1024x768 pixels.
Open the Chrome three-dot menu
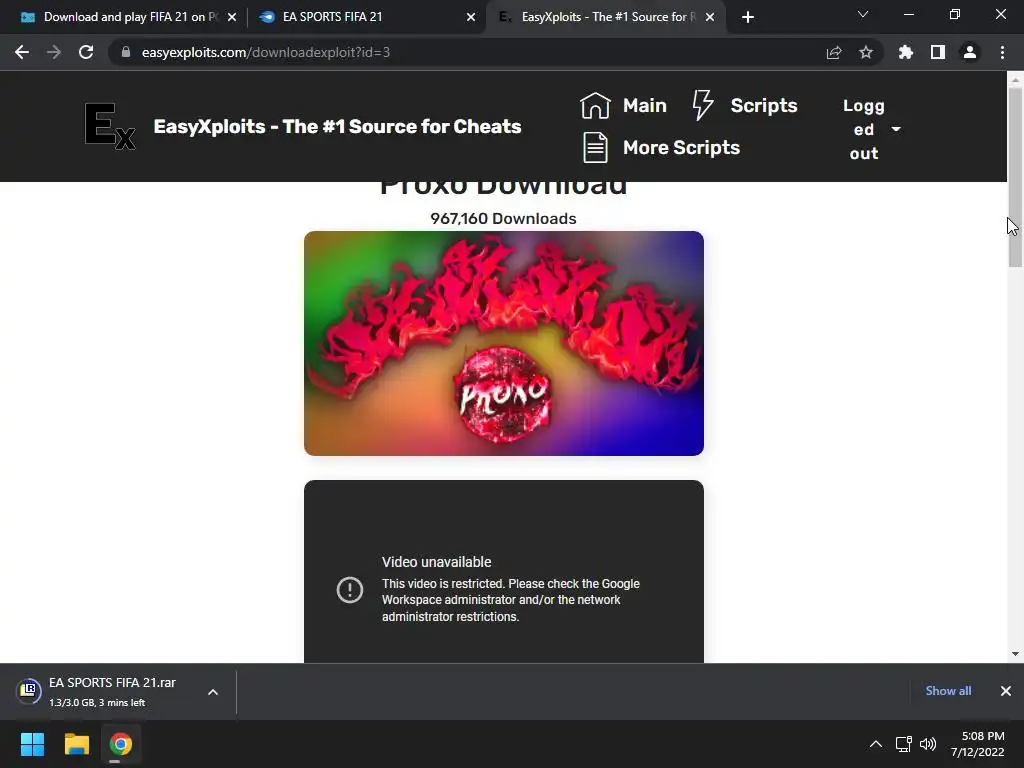(1002, 52)
